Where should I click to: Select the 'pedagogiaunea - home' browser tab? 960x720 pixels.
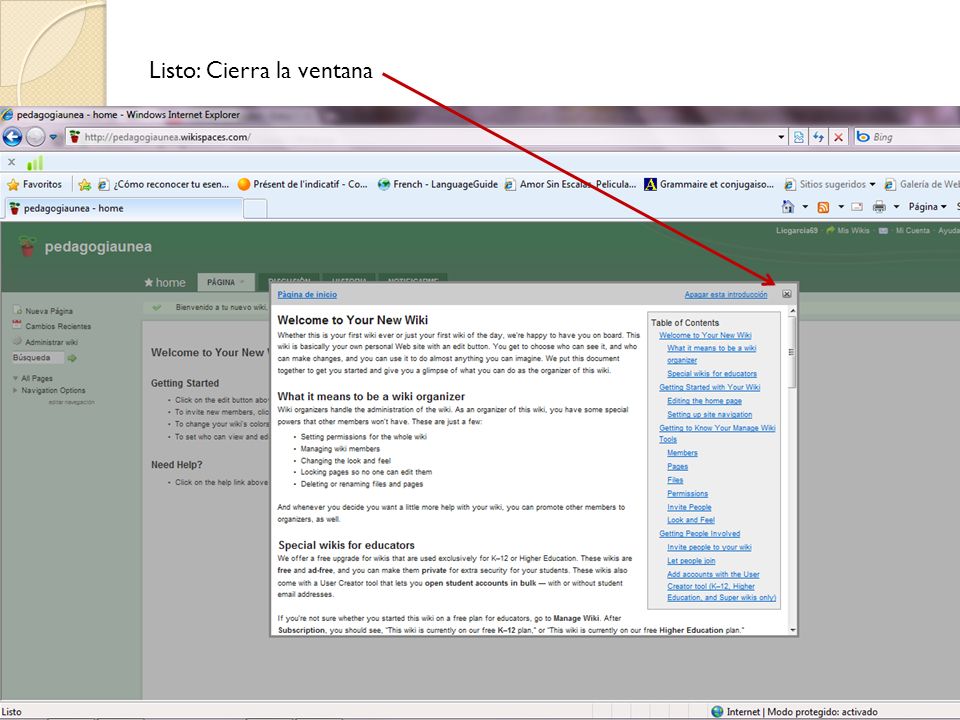tap(122, 208)
